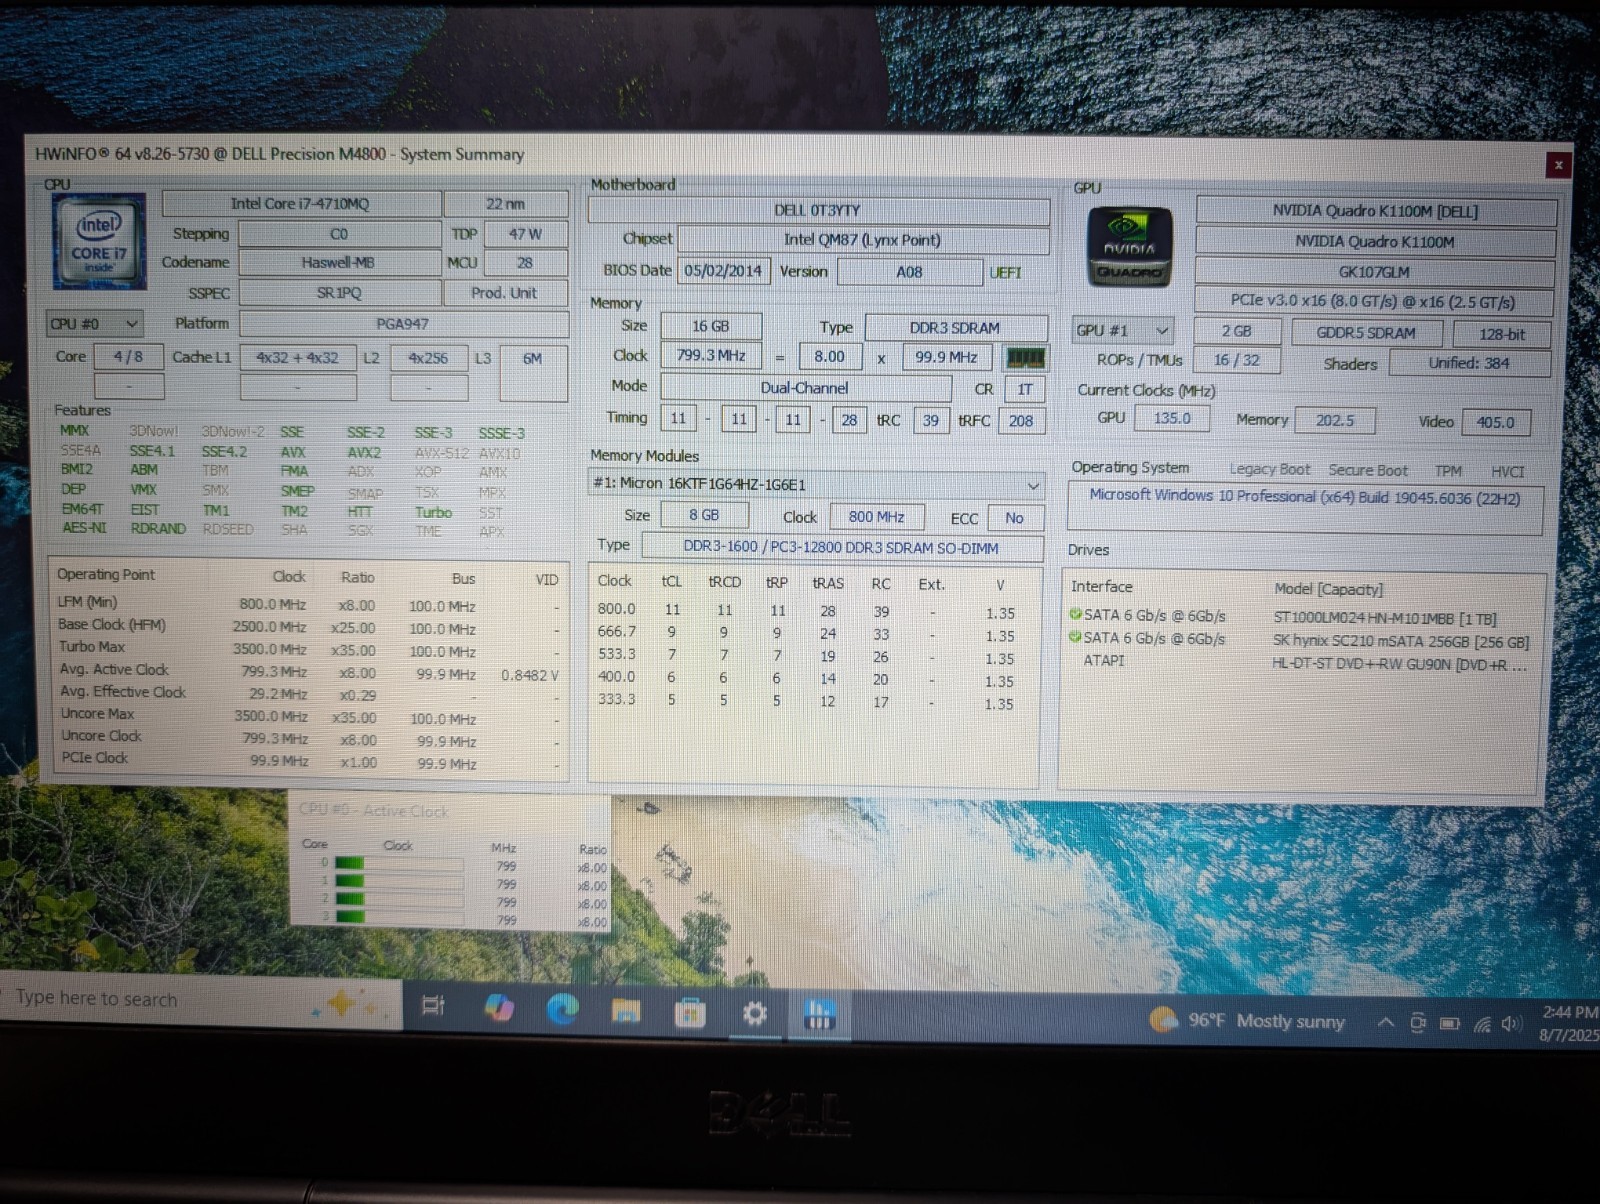Screen dimensions: 1600x1204
Task: Open Settings gear in the taskbar
Action: click(755, 1014)
